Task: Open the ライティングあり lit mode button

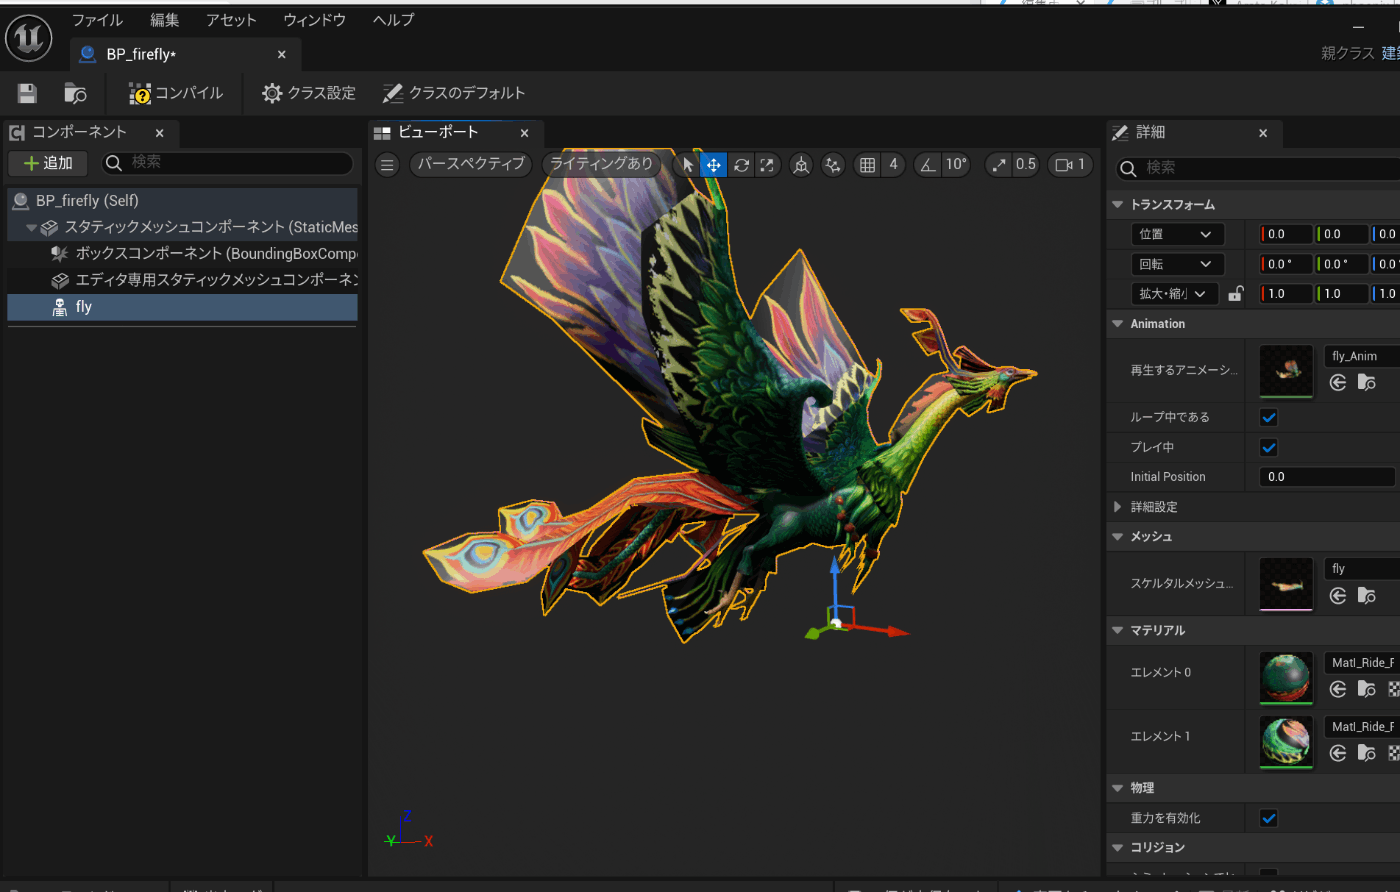Action: pyautogui.click(x=602, y=164)
